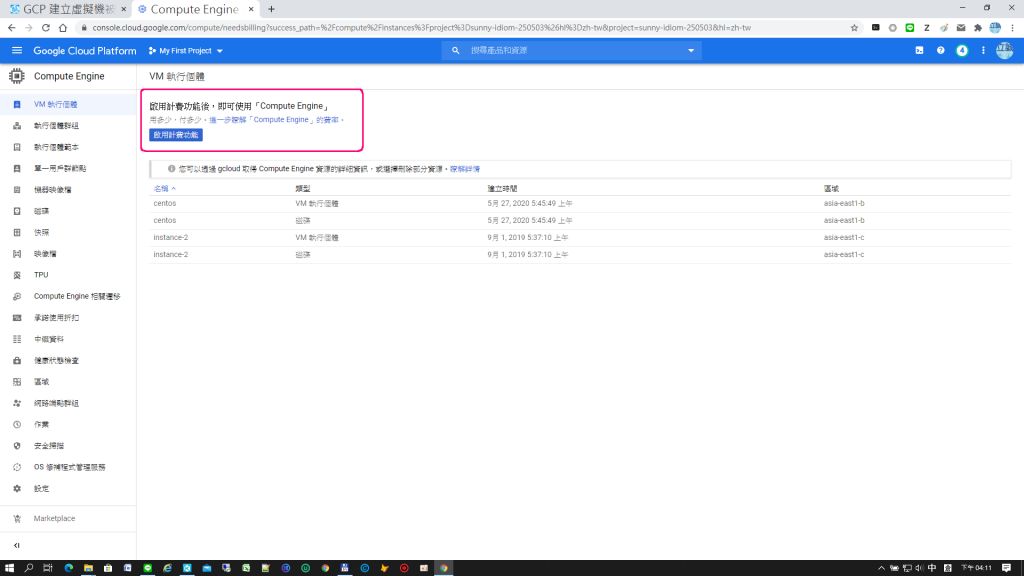Open the help question mark menu
The height and width of the screenshot is (576, 1024).
tap(940, 50)
